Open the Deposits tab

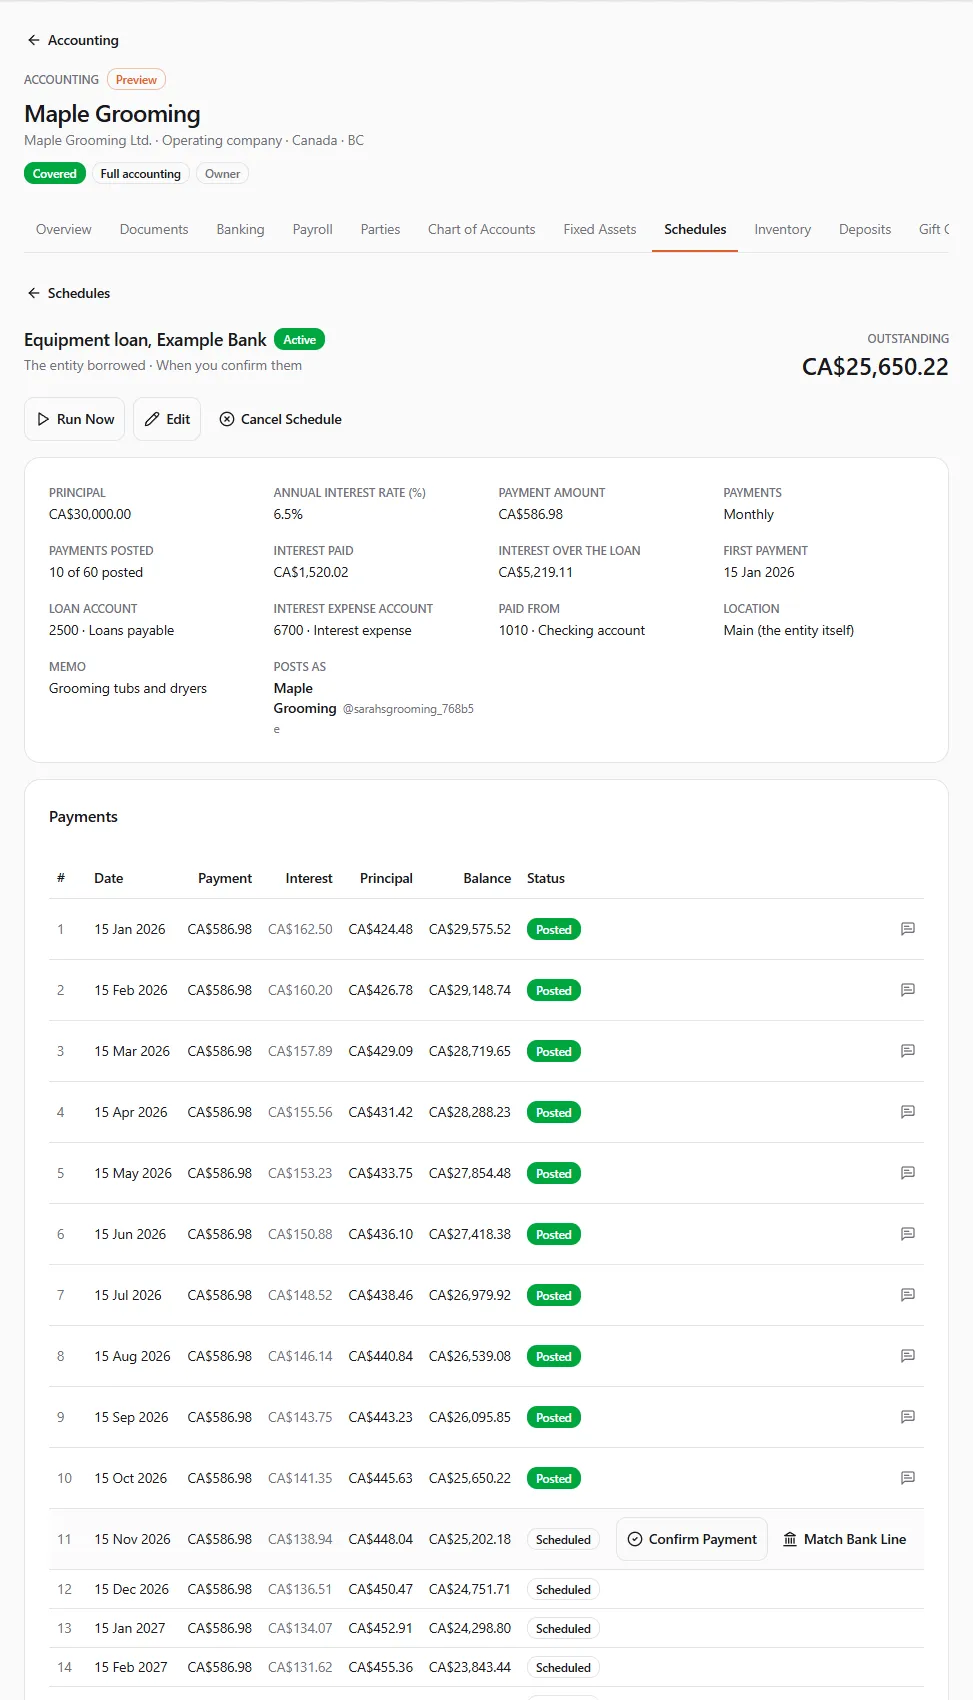coord(865,229)
